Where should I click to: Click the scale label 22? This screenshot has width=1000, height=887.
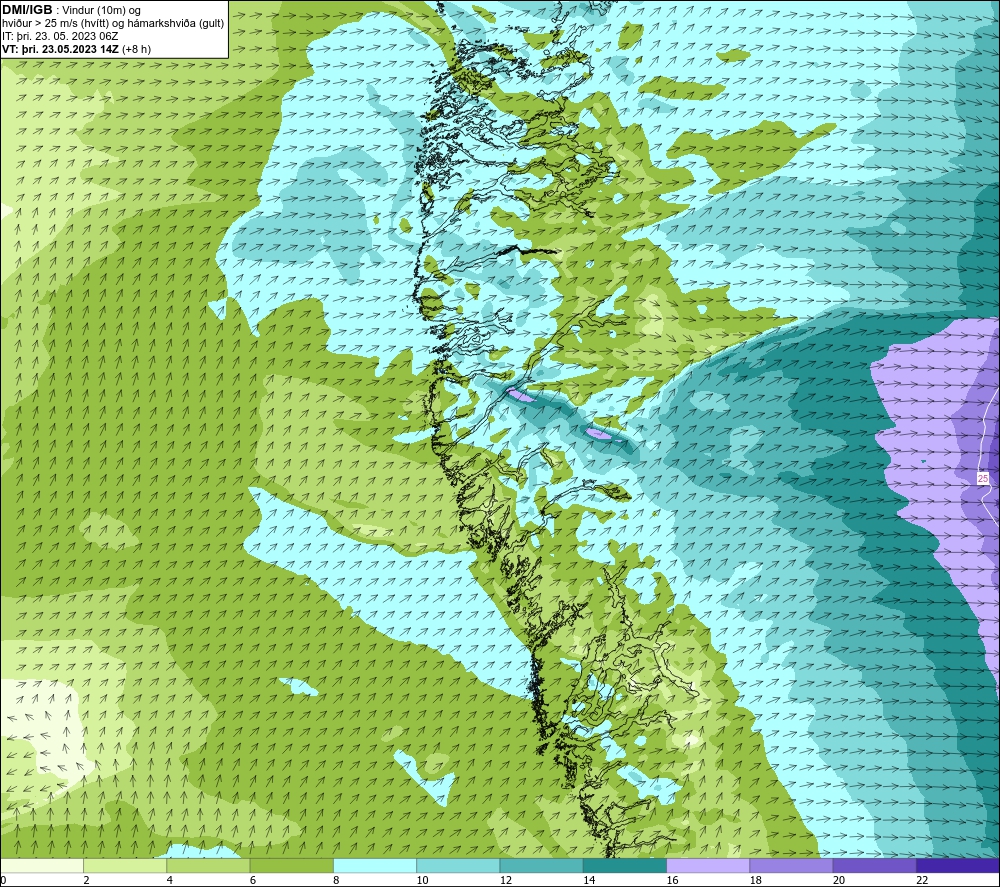(x=922, y=880)
